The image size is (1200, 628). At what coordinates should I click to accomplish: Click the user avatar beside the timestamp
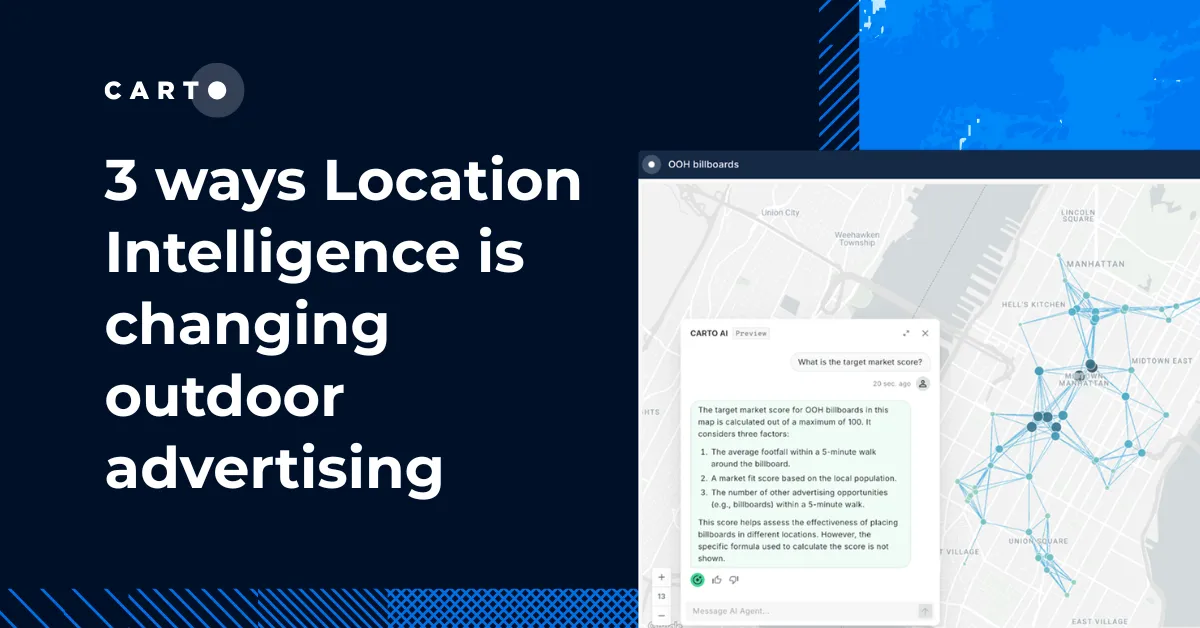[922, 383]
